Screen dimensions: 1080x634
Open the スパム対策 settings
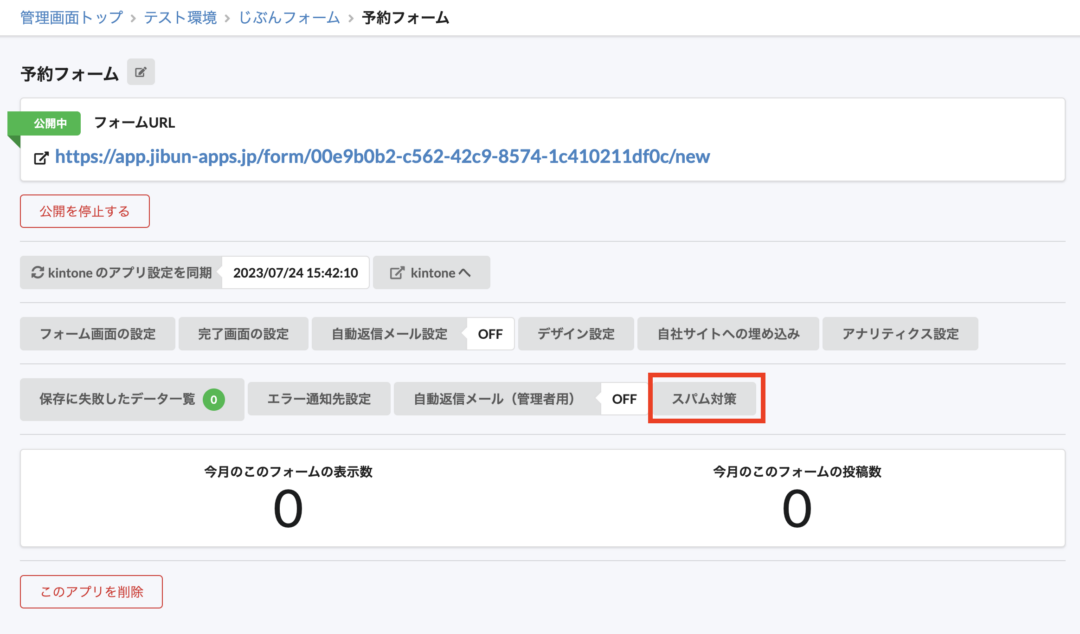[x=704, y=399]
